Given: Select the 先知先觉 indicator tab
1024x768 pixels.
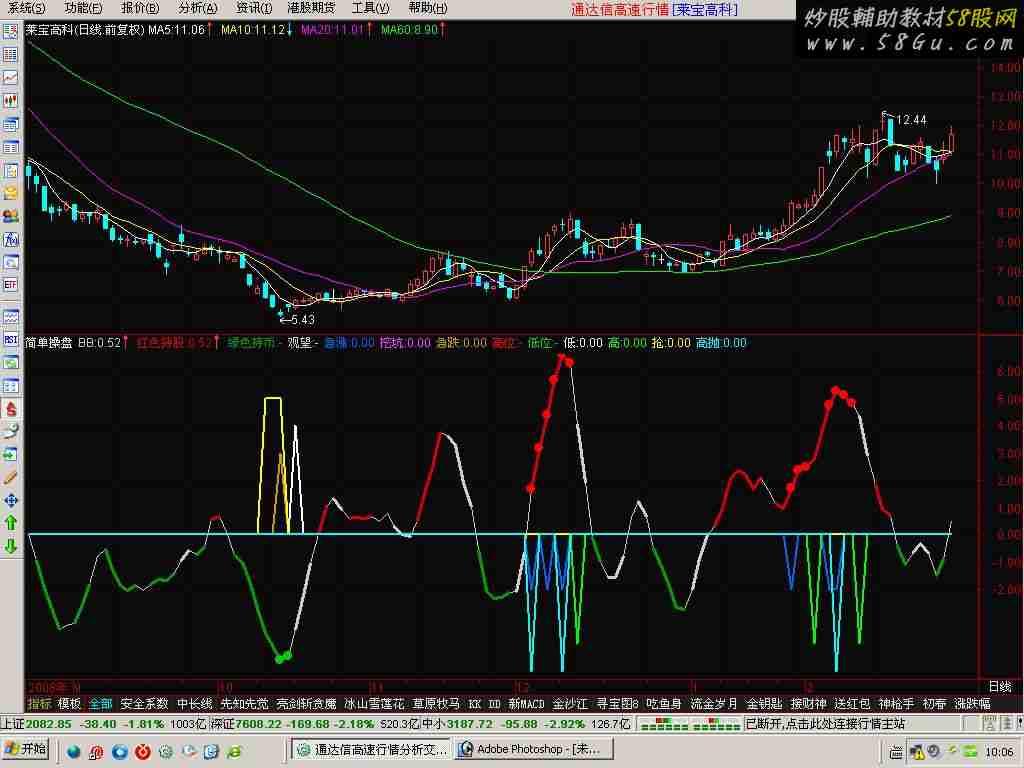Looking at the screenshot, I should tap(244, 703).
